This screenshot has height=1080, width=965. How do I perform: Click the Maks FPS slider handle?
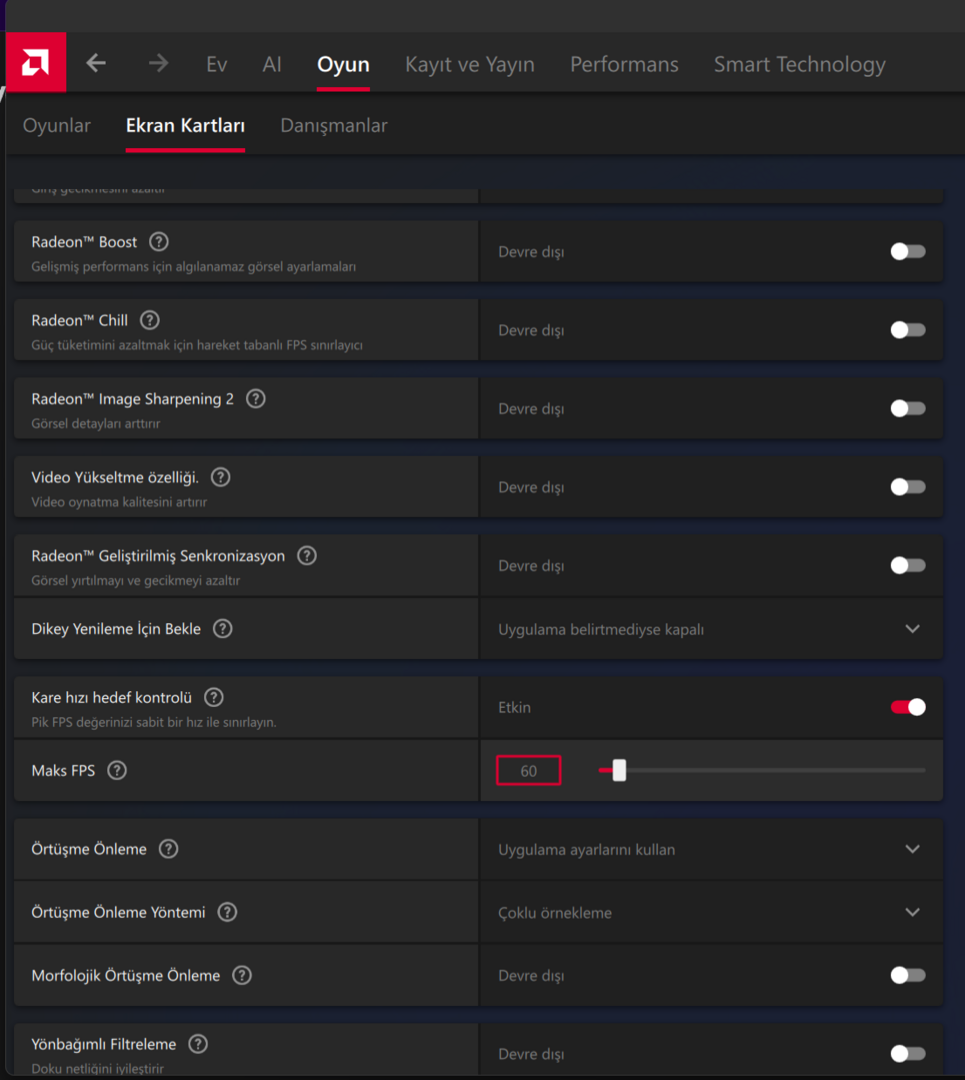(619, 770)
